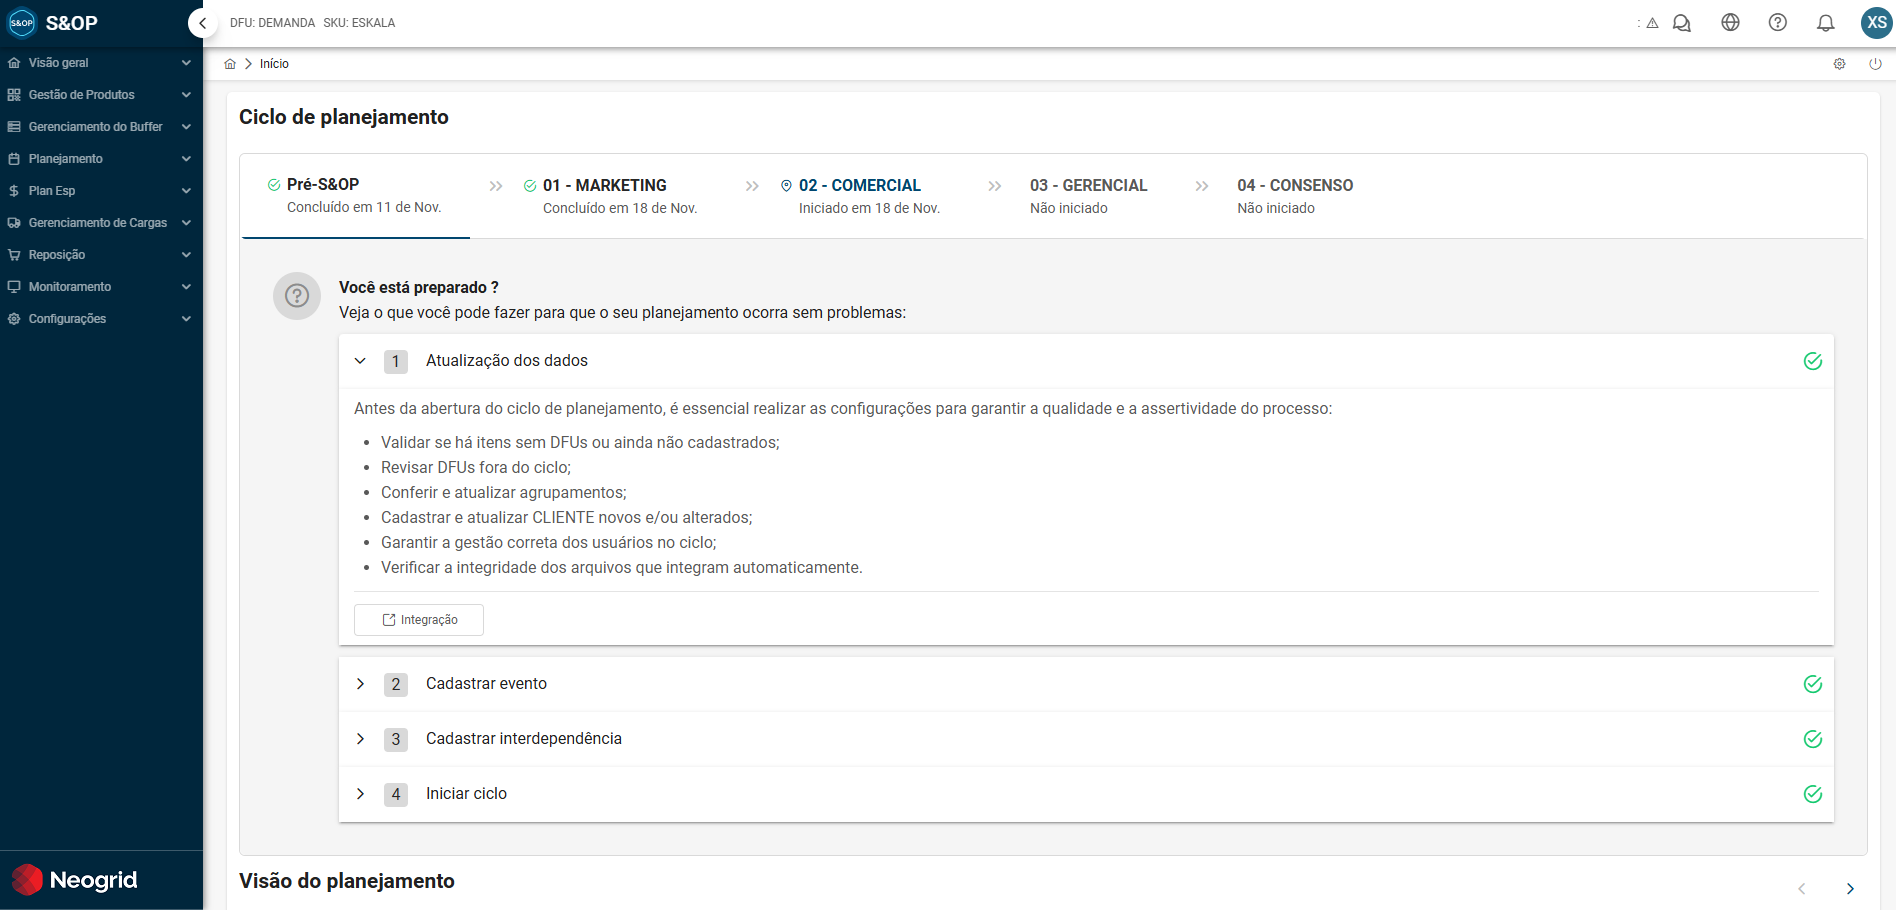Click the home breadcrumb icon
1896x910 pixels.
pyautogui.click(x=230, y=64)
